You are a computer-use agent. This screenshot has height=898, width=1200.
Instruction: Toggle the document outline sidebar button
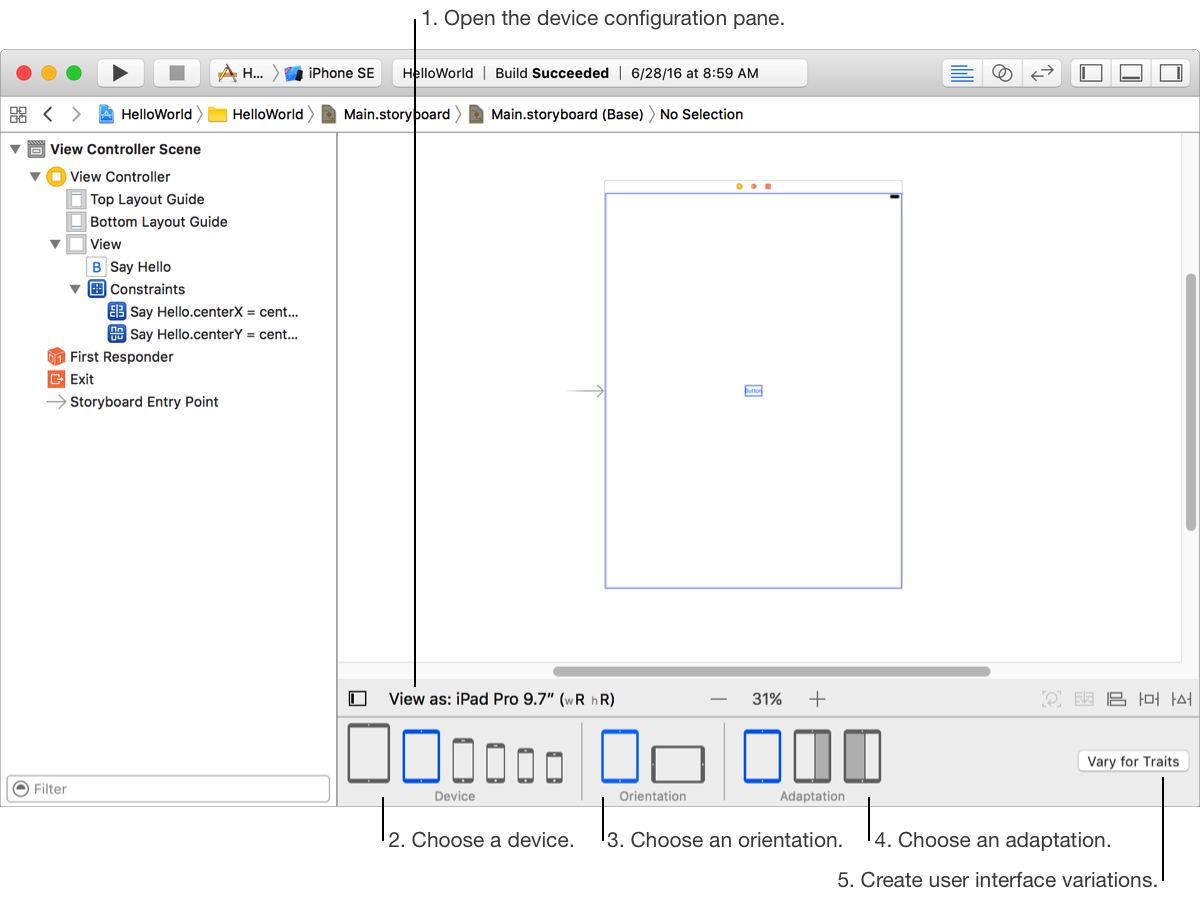click(x=357, y=699)
